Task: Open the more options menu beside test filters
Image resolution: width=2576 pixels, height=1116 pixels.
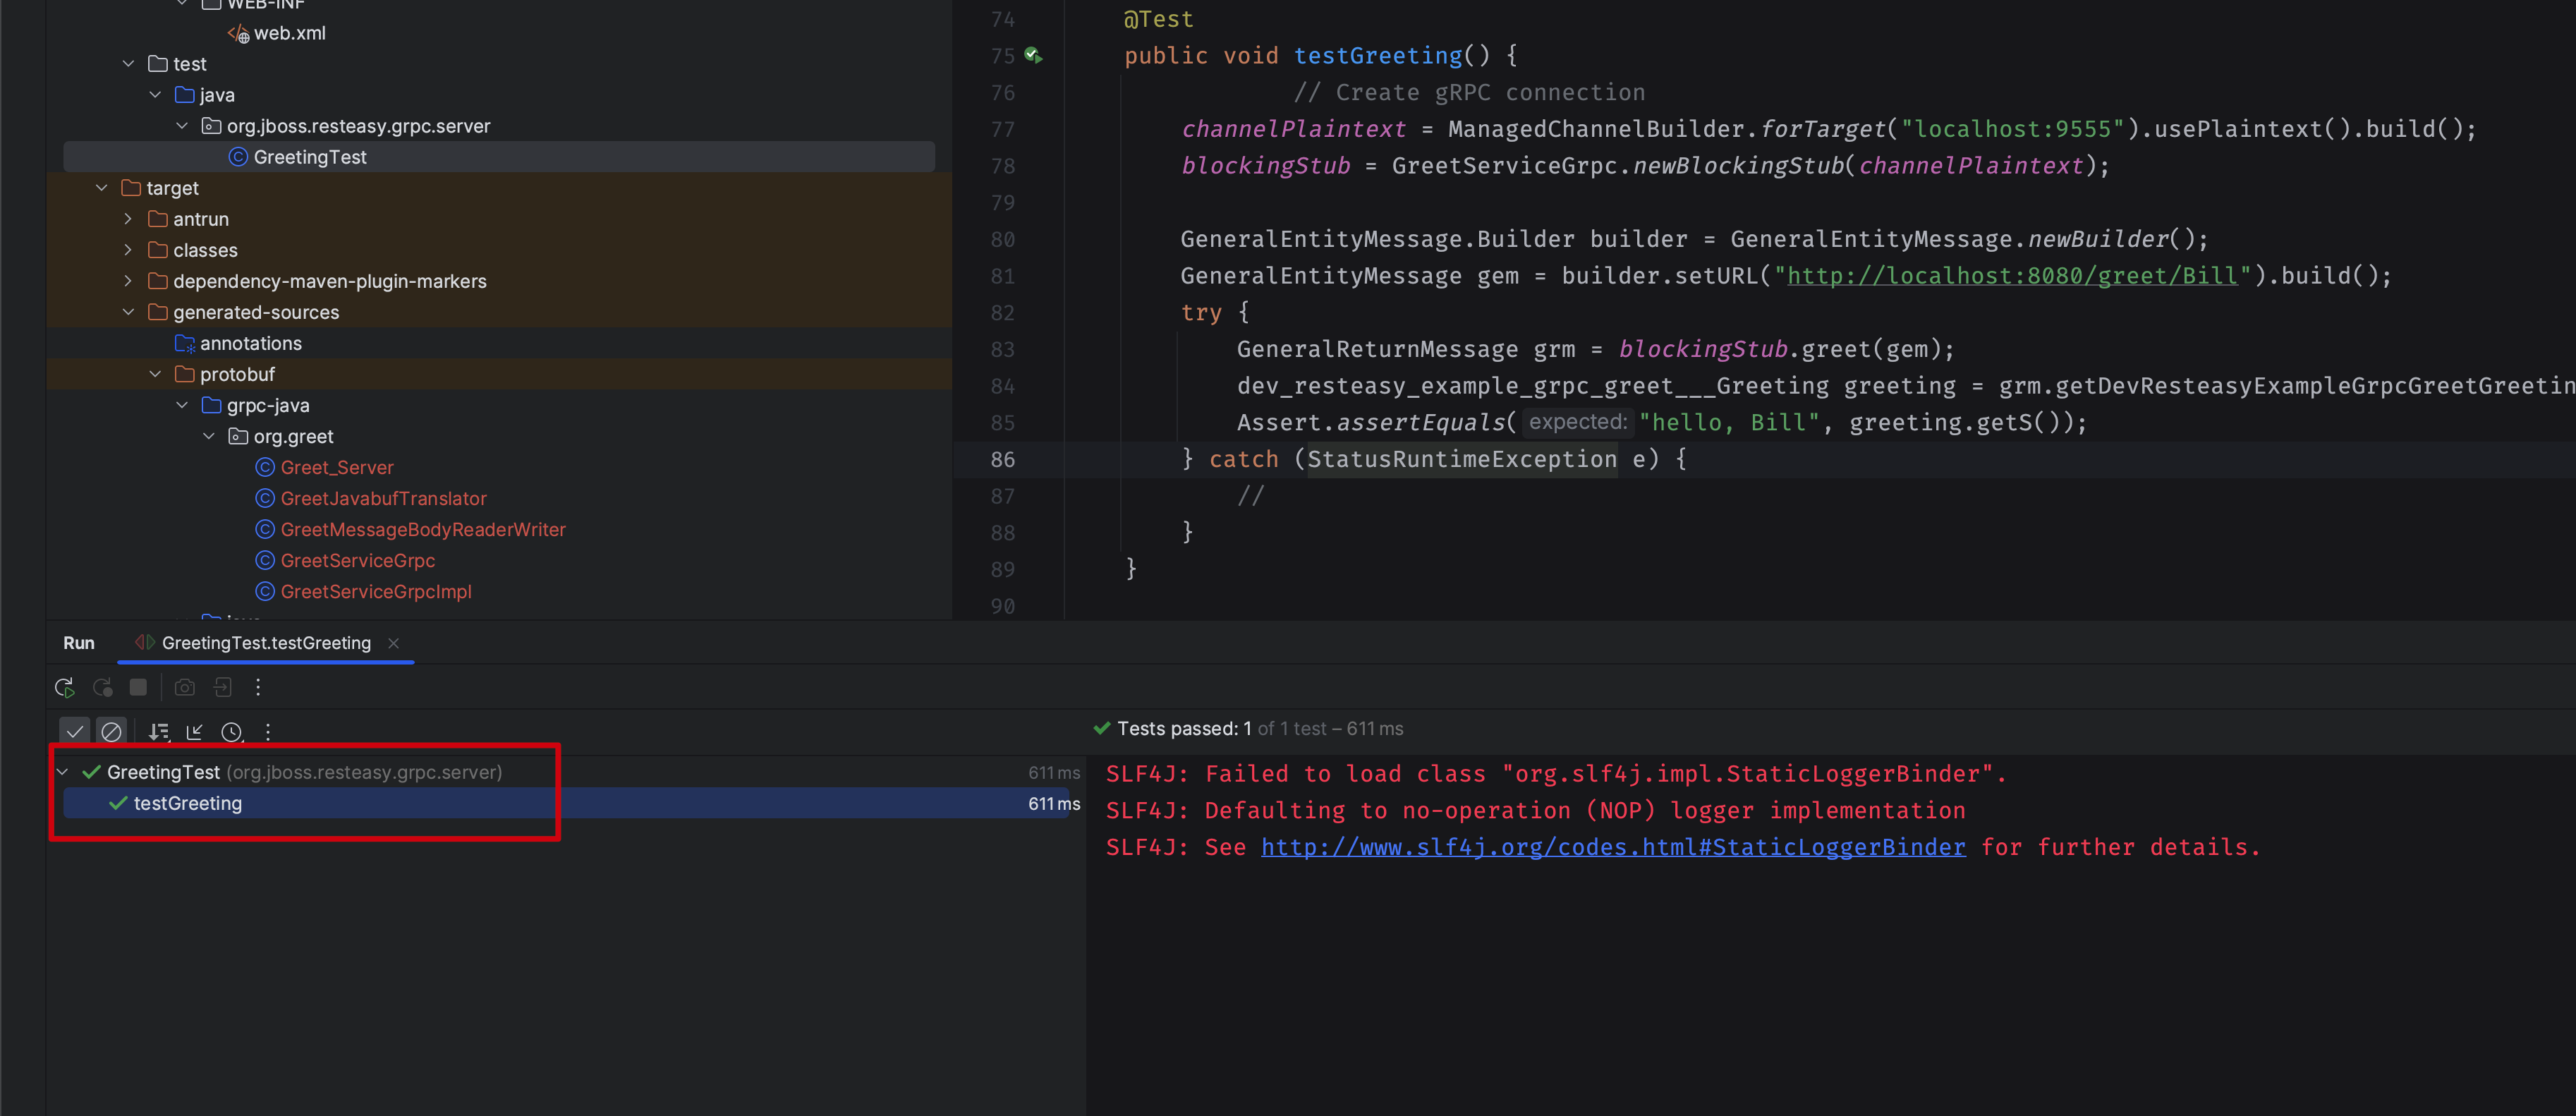Action: 267,731
